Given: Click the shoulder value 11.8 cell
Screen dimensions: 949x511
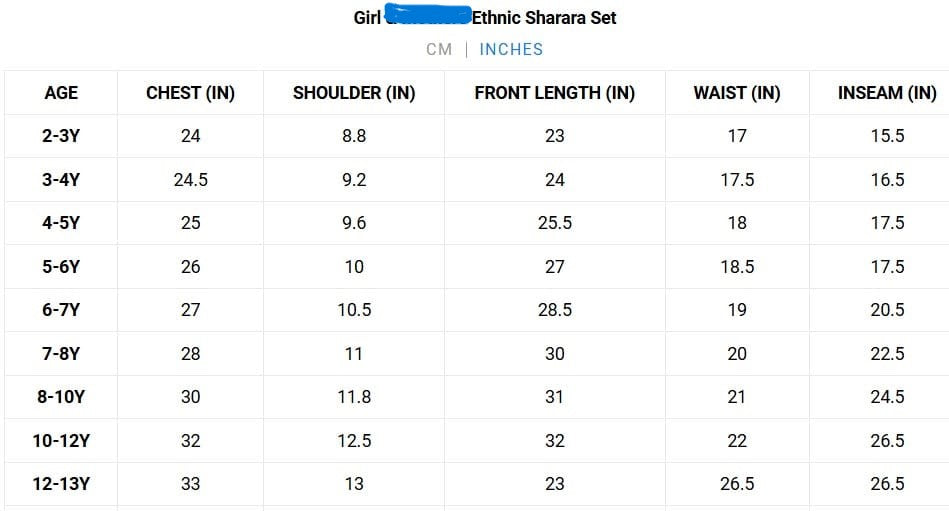Looking at the screenshot, I should point(354,397).
